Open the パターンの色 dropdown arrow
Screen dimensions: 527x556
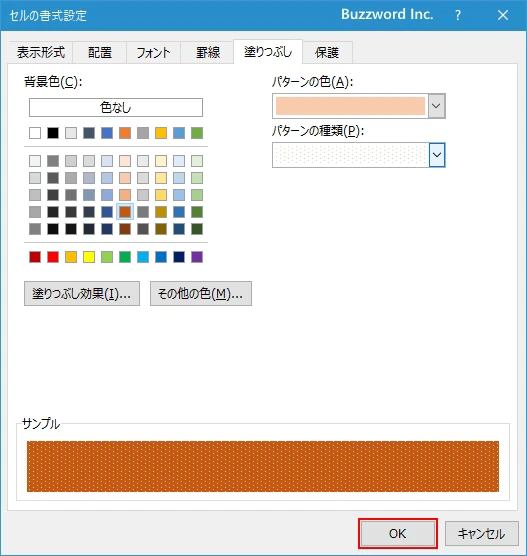[x=437, y=106]
